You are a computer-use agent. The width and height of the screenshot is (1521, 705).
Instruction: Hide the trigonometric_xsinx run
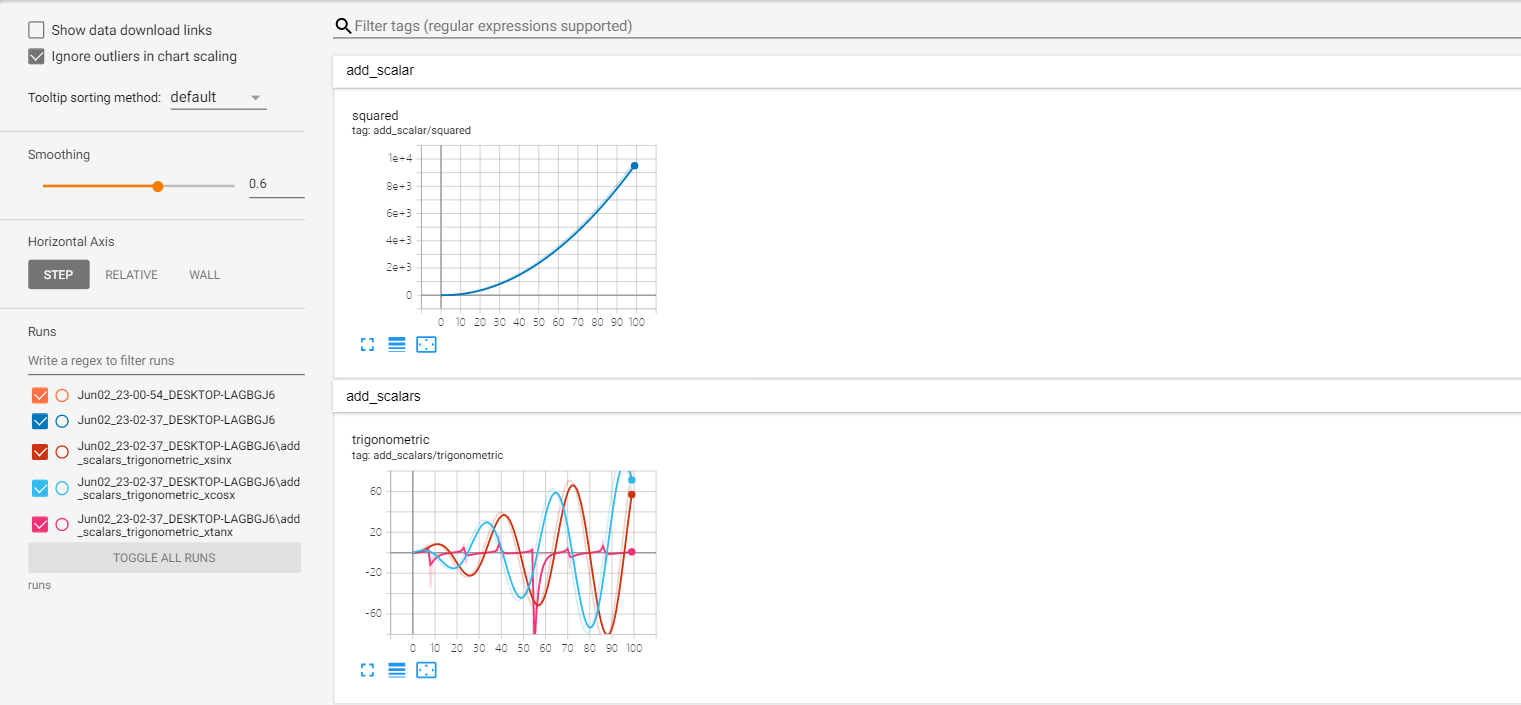pos(40,452)
